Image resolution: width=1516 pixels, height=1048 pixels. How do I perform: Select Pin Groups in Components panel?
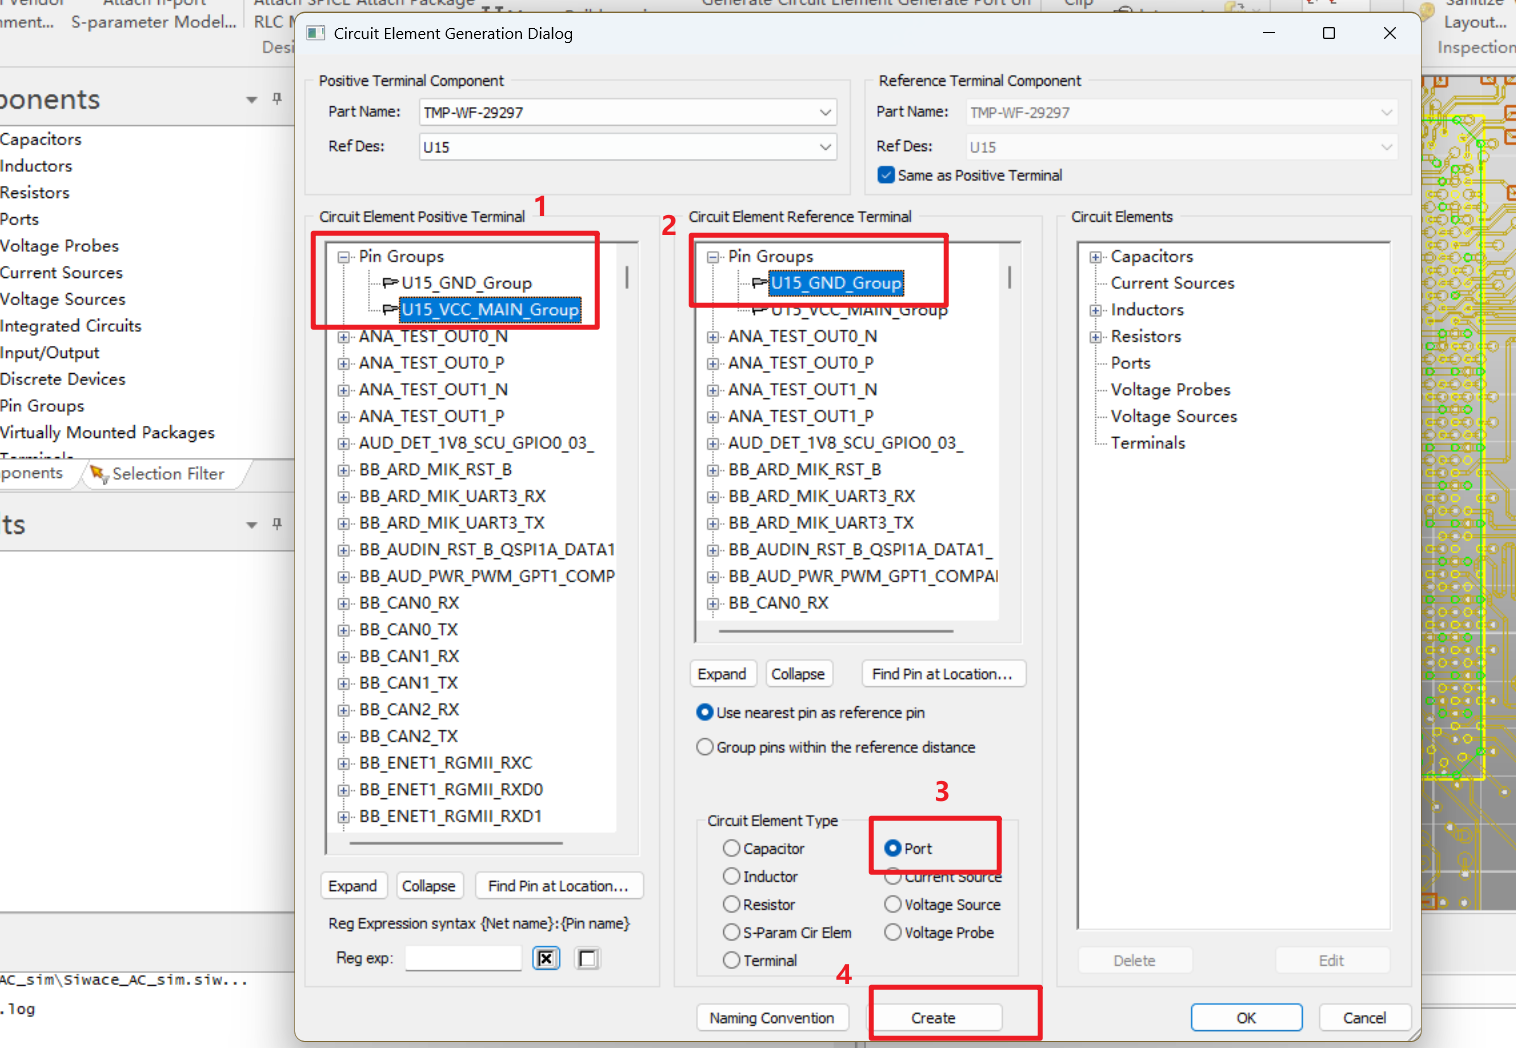click(42, 406)
